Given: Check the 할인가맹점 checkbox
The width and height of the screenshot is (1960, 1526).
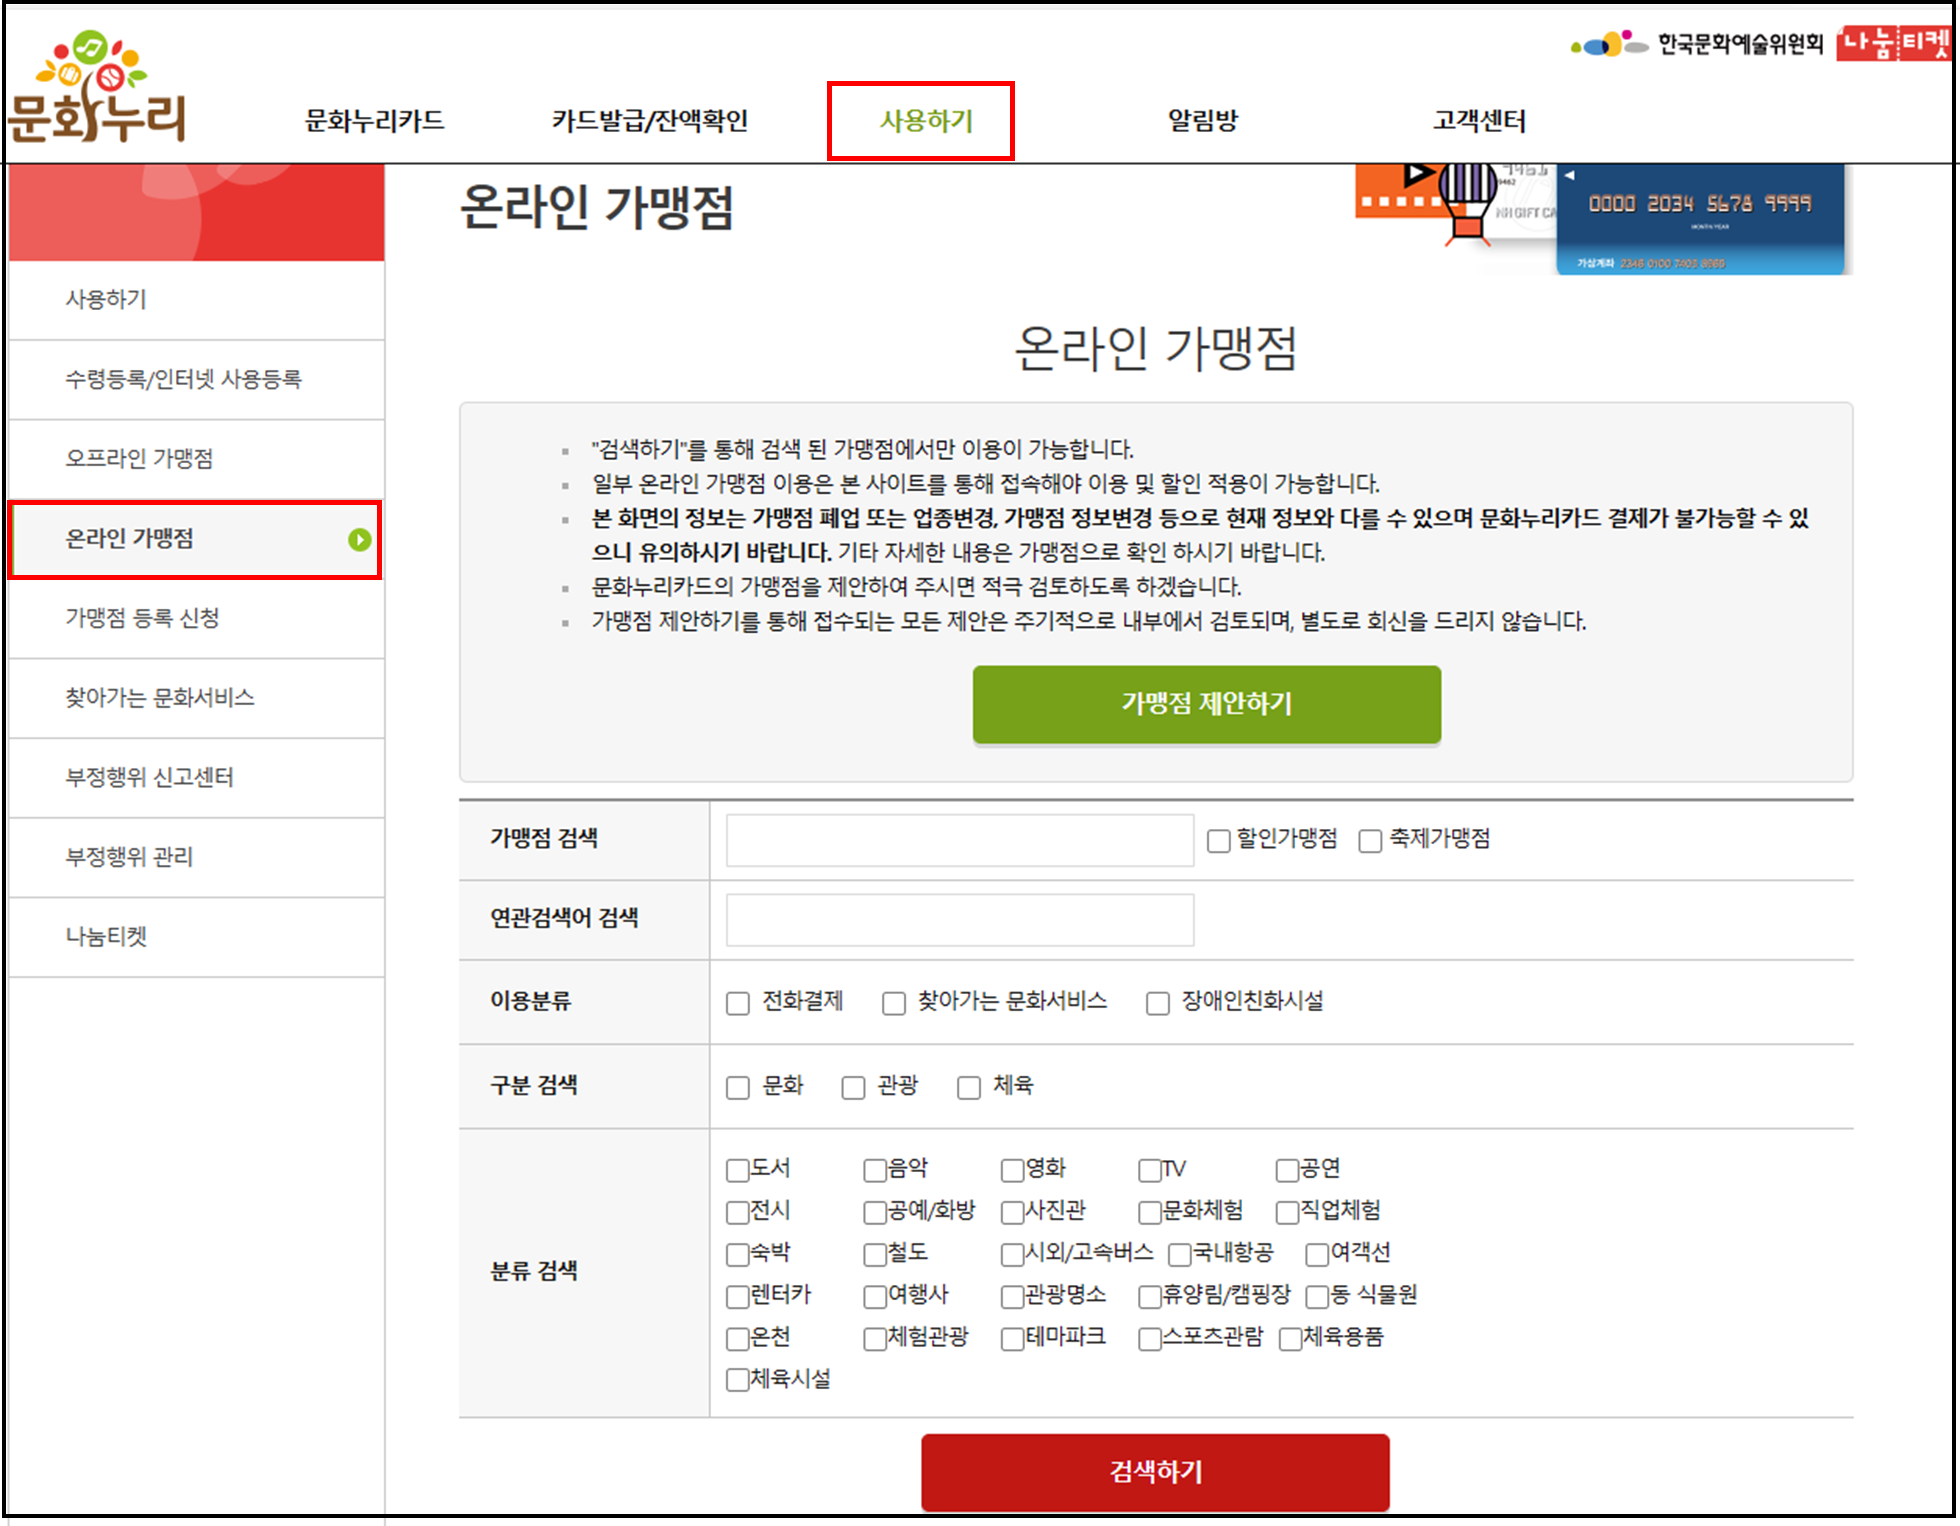Looking at the screenshot, I should click(1218, 841).
